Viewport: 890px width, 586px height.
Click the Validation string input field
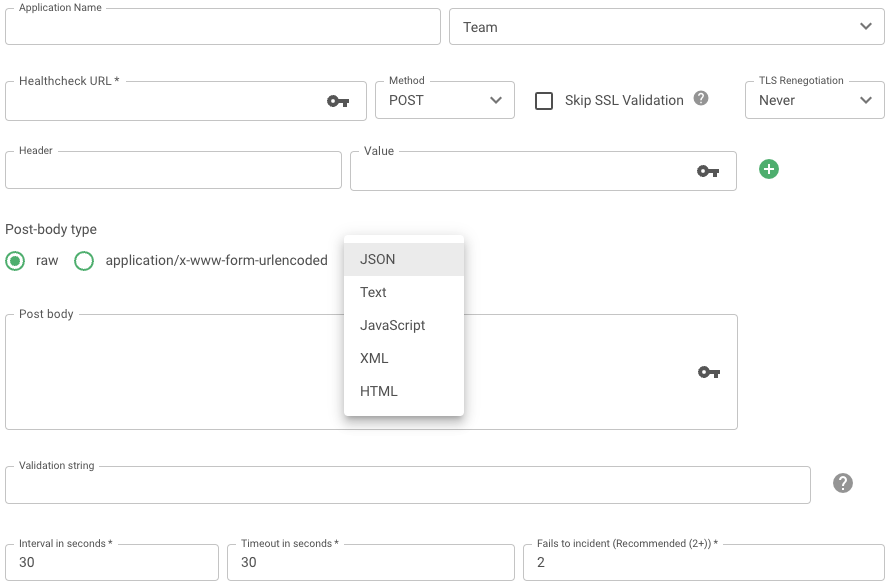click(408, 485)
